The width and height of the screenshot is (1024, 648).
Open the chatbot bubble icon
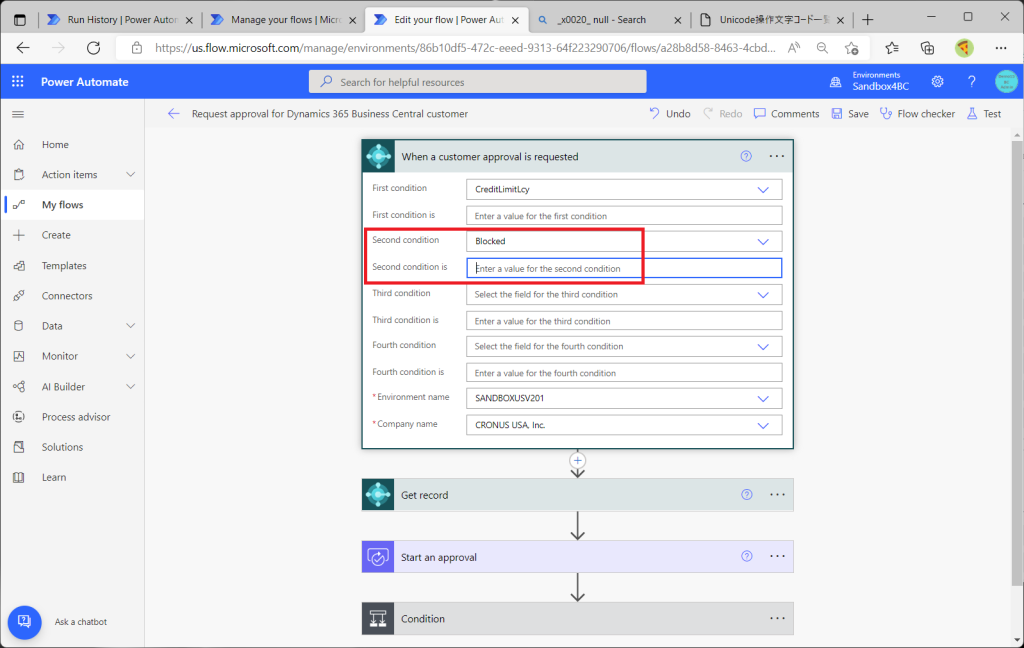pos(24,621)
